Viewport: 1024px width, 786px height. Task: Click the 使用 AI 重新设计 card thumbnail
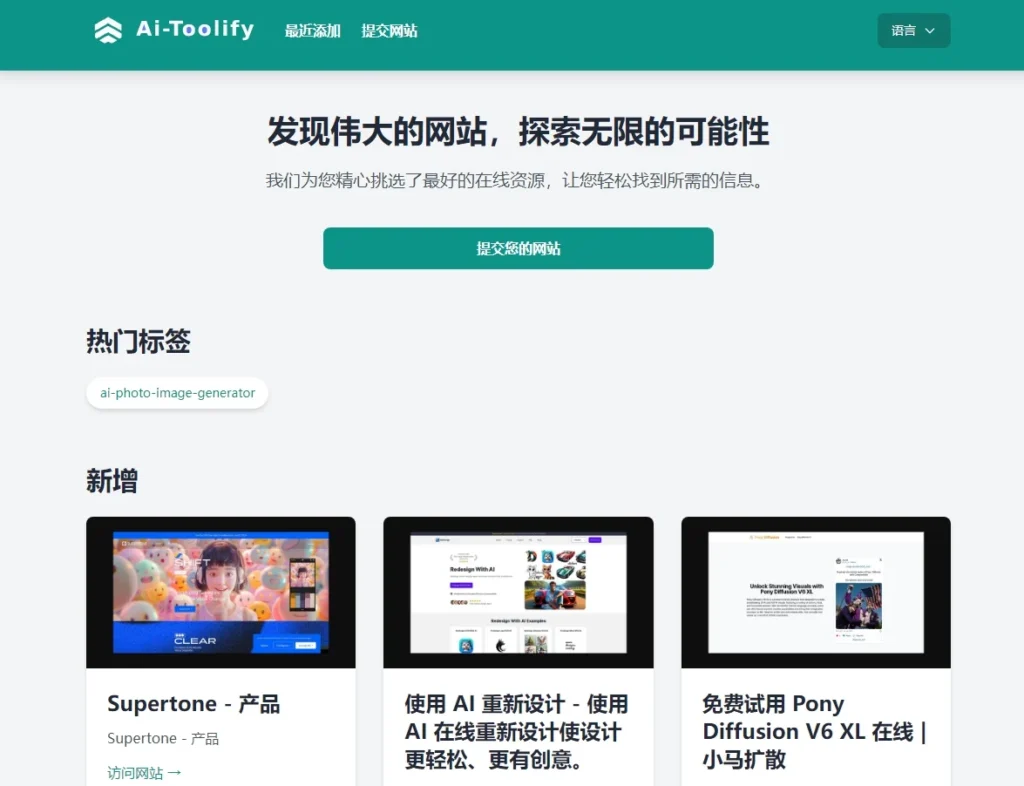tap(517, 592)
